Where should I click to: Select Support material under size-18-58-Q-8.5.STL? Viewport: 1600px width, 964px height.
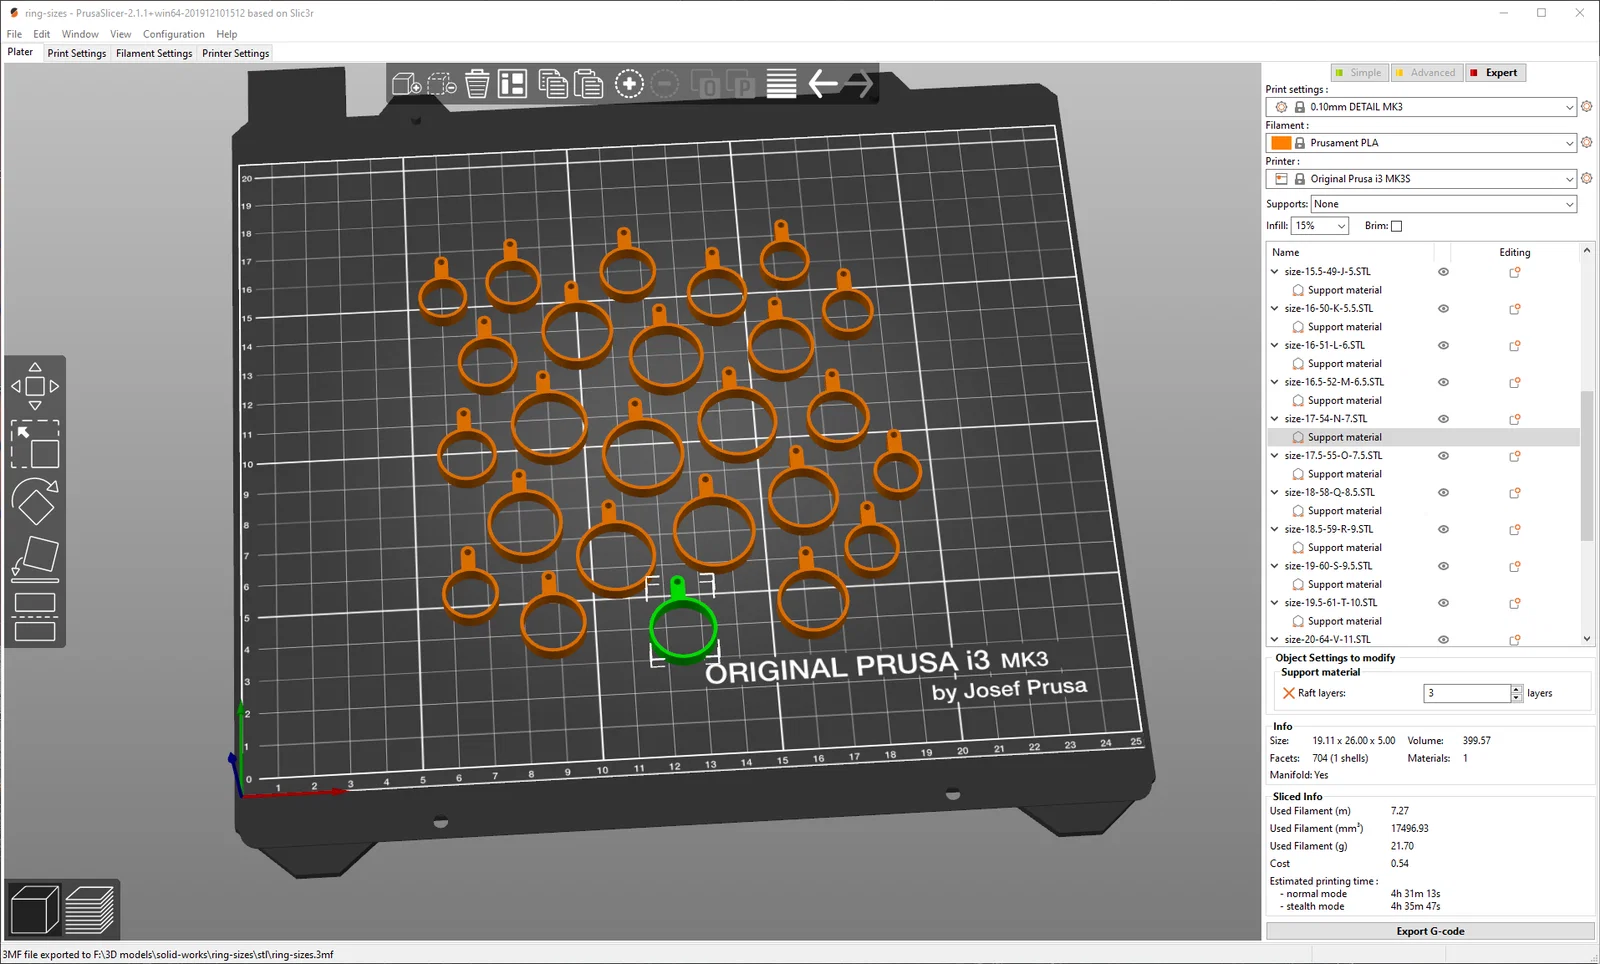coord(1344,511)
